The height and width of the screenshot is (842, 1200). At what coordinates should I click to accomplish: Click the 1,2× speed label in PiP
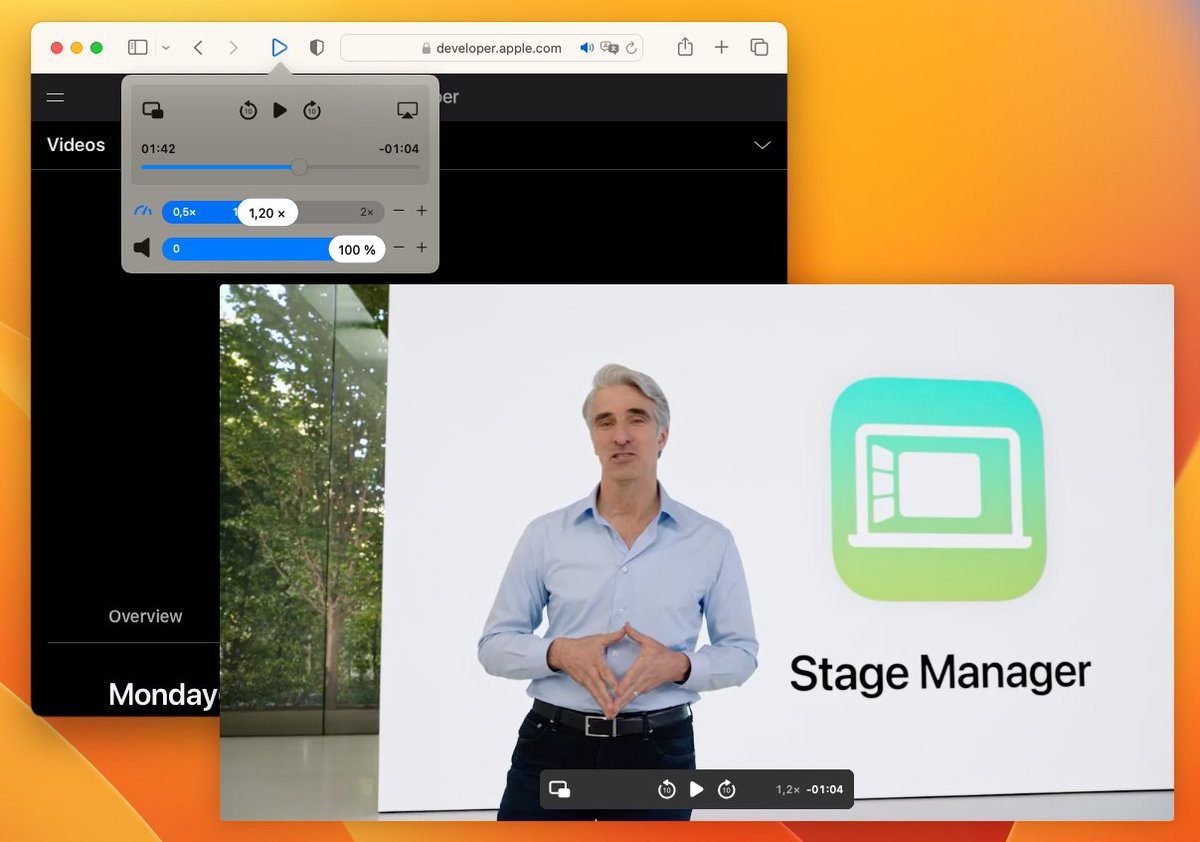click(x=788, y=790)
